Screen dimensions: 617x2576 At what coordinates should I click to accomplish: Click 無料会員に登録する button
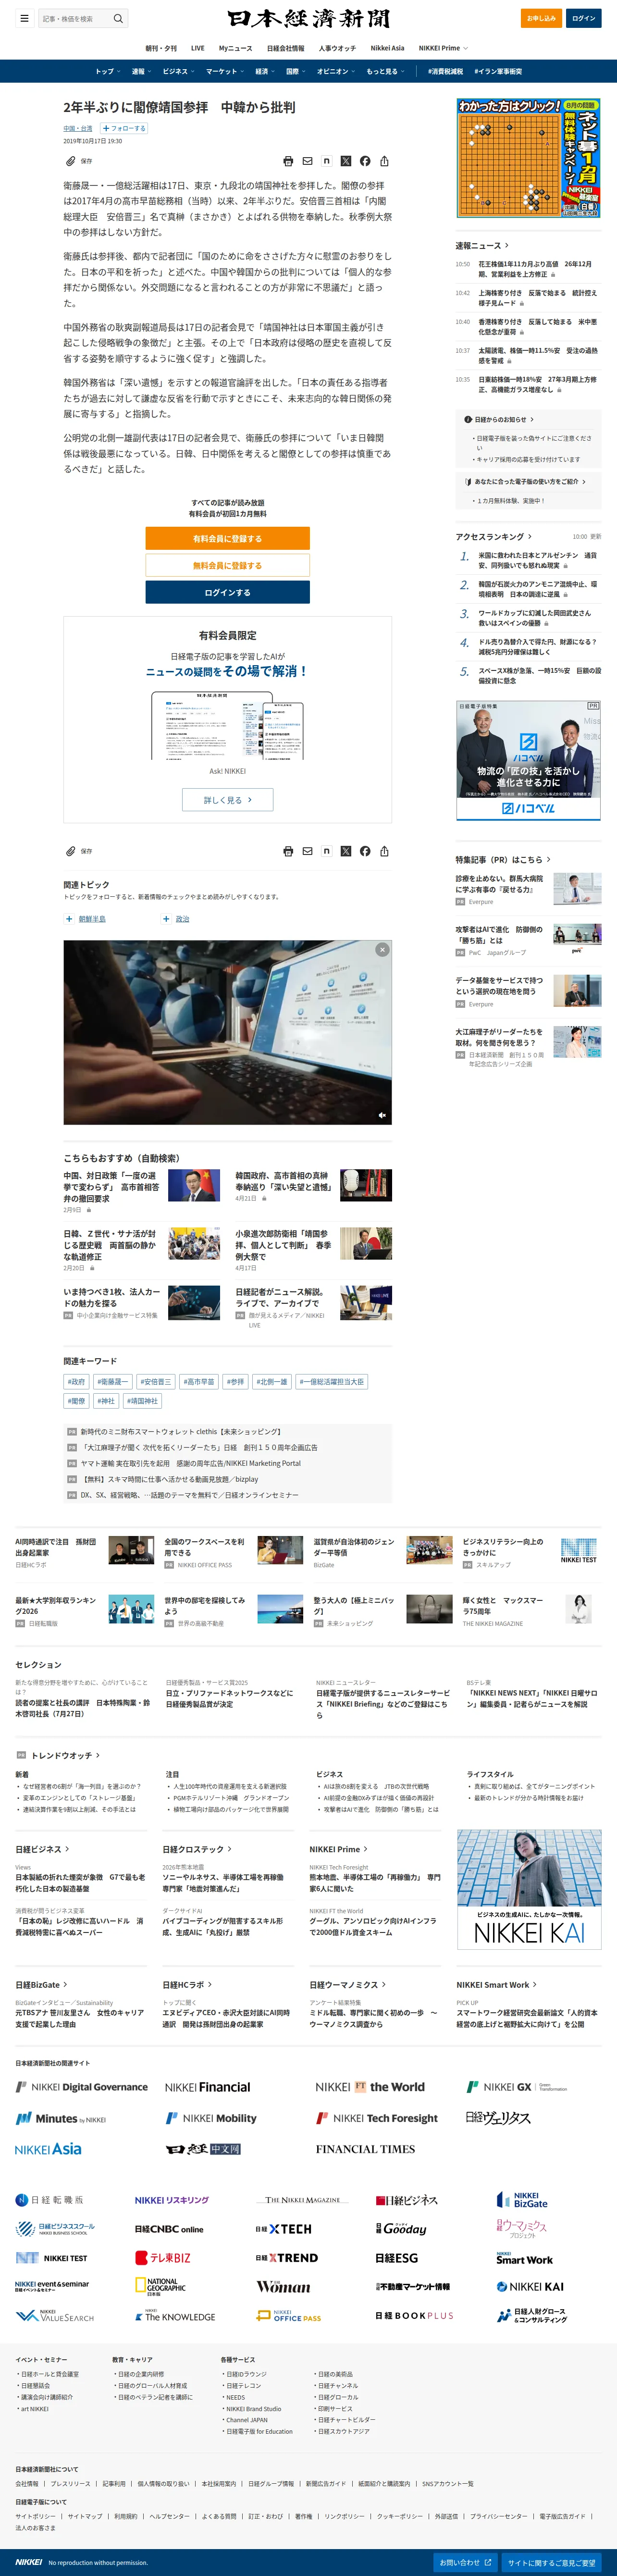[x=228, y=566]
